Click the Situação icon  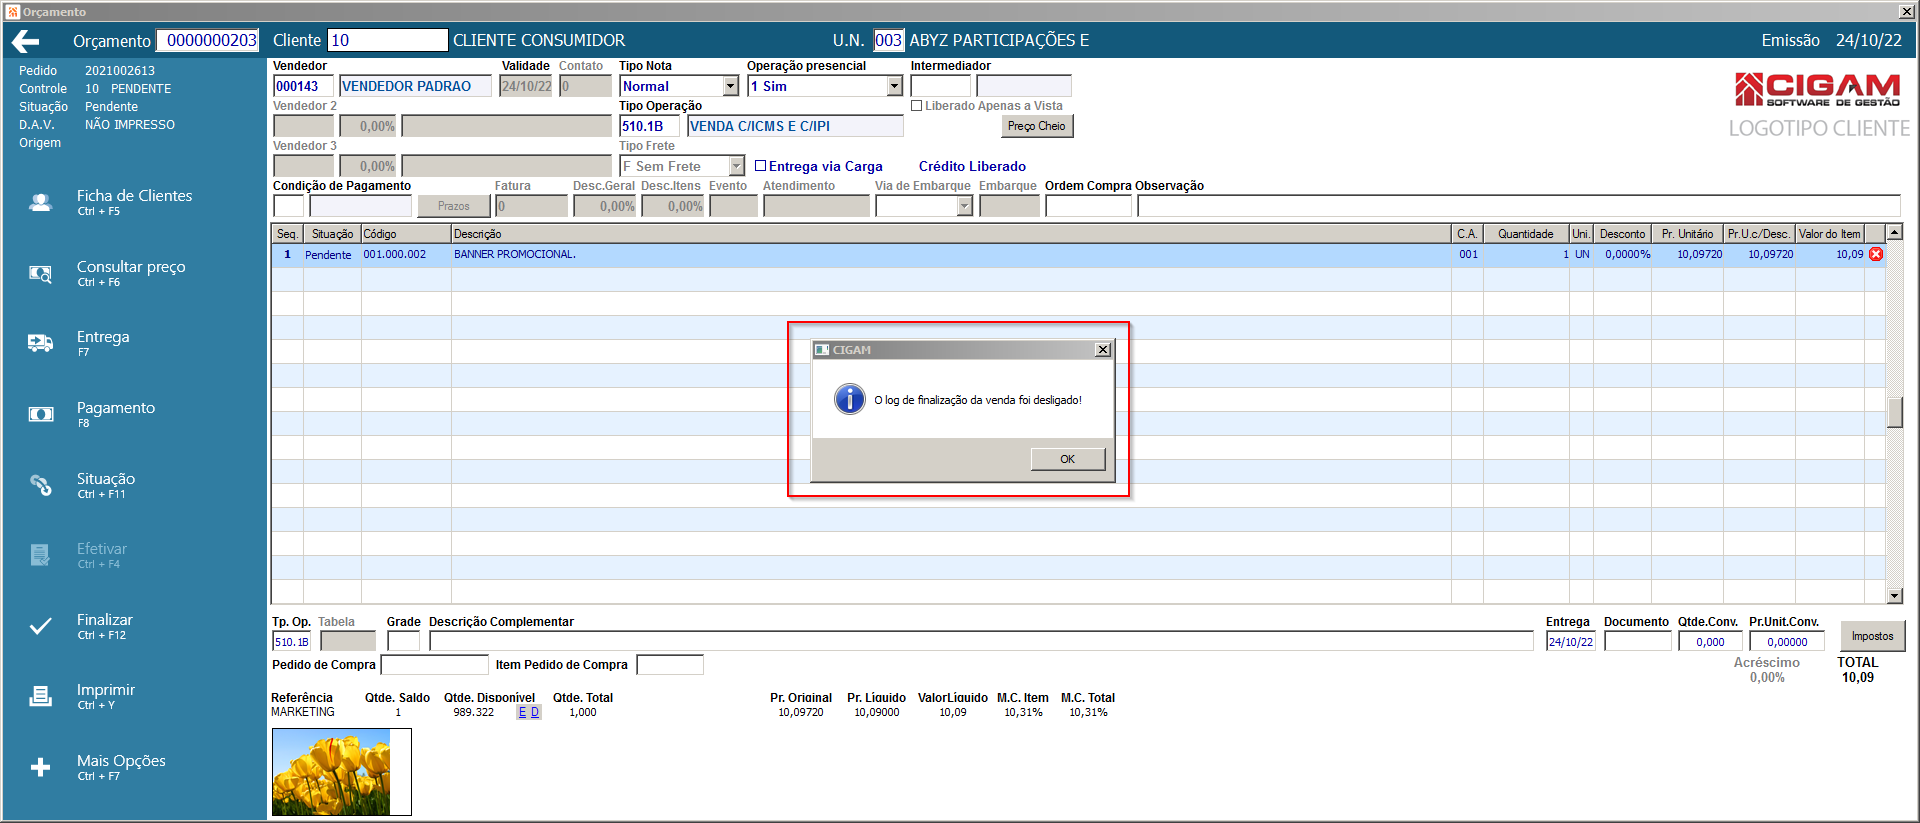pos(40,485)
